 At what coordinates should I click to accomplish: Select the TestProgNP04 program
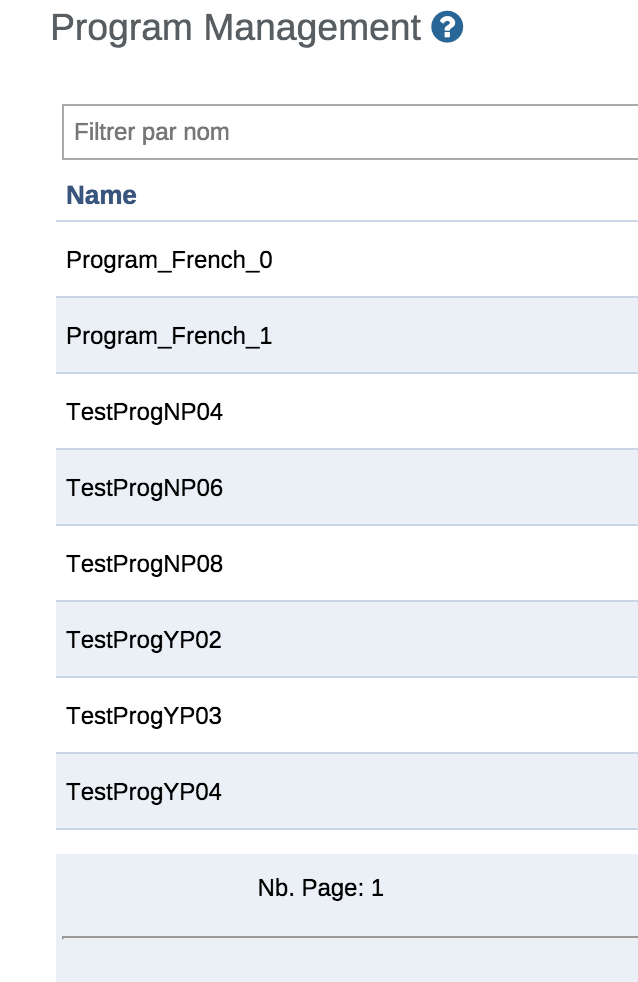[x=144, y=412]
